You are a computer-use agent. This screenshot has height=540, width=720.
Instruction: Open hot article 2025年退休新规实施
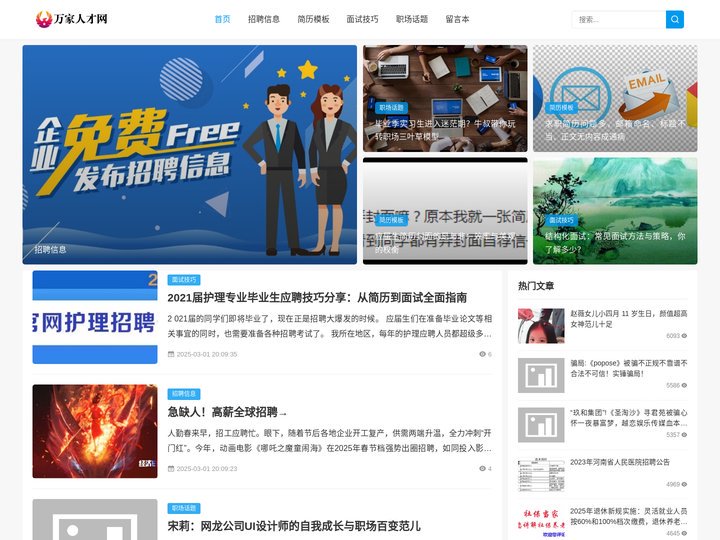pos(629,517)
